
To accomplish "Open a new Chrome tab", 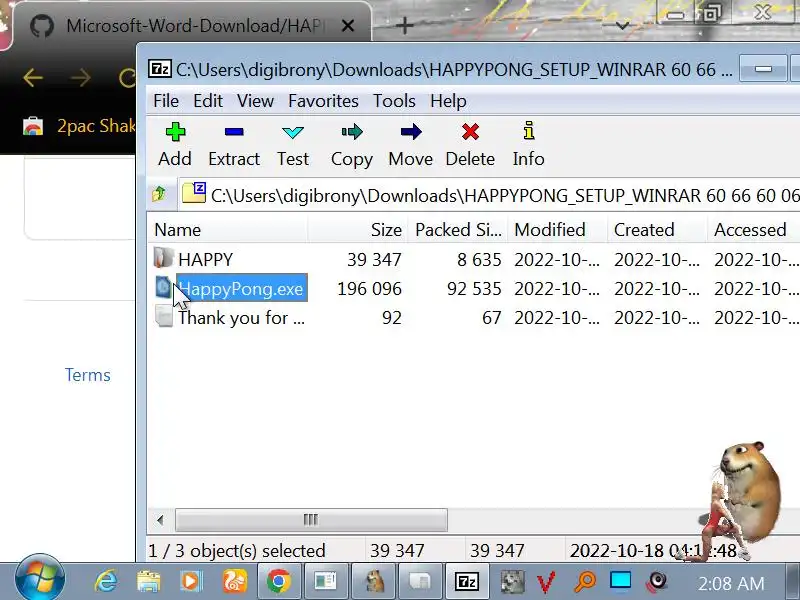I will [x=404, y=26].
